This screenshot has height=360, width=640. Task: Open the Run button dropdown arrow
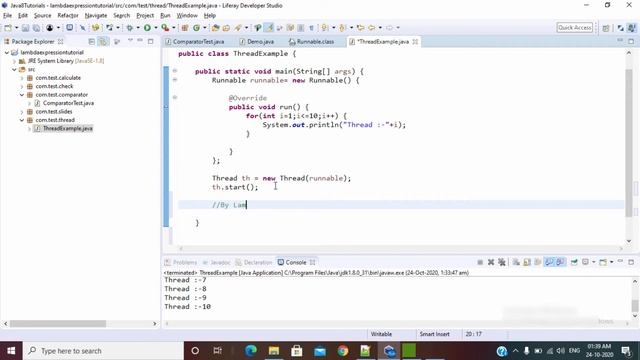coord(156,28)
